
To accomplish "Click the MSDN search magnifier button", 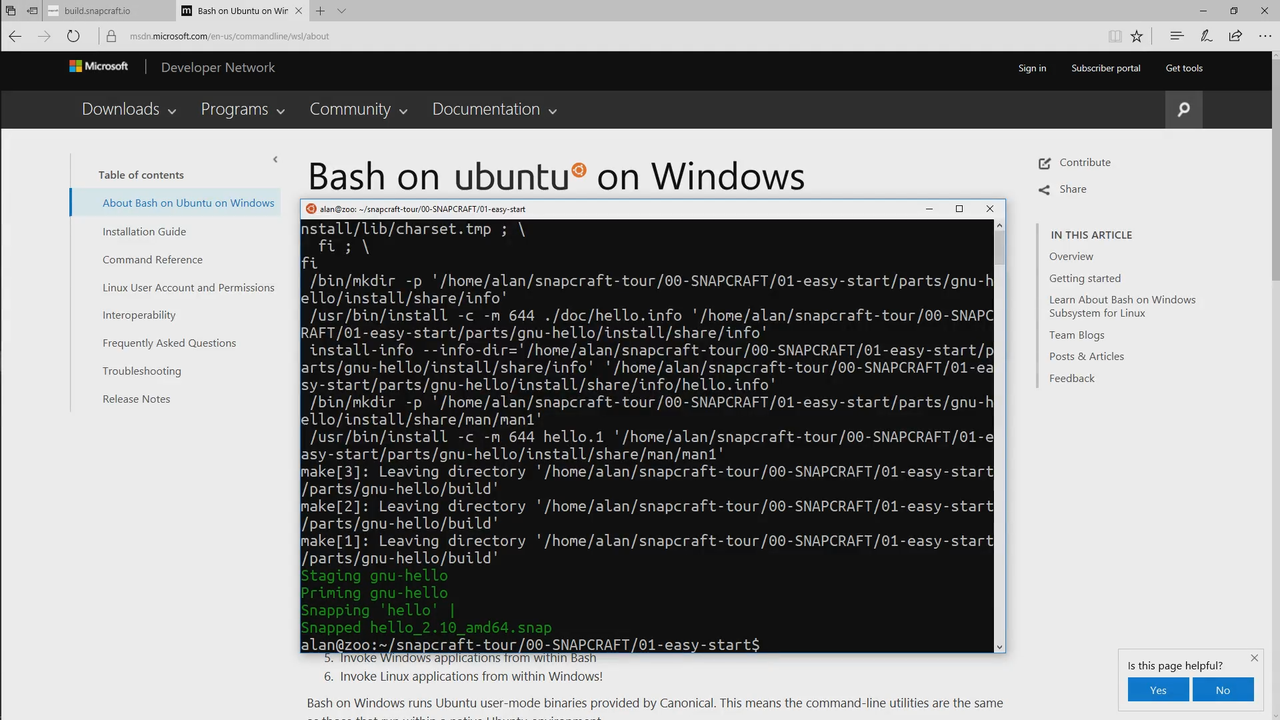I will click(x=1184, y=110).
